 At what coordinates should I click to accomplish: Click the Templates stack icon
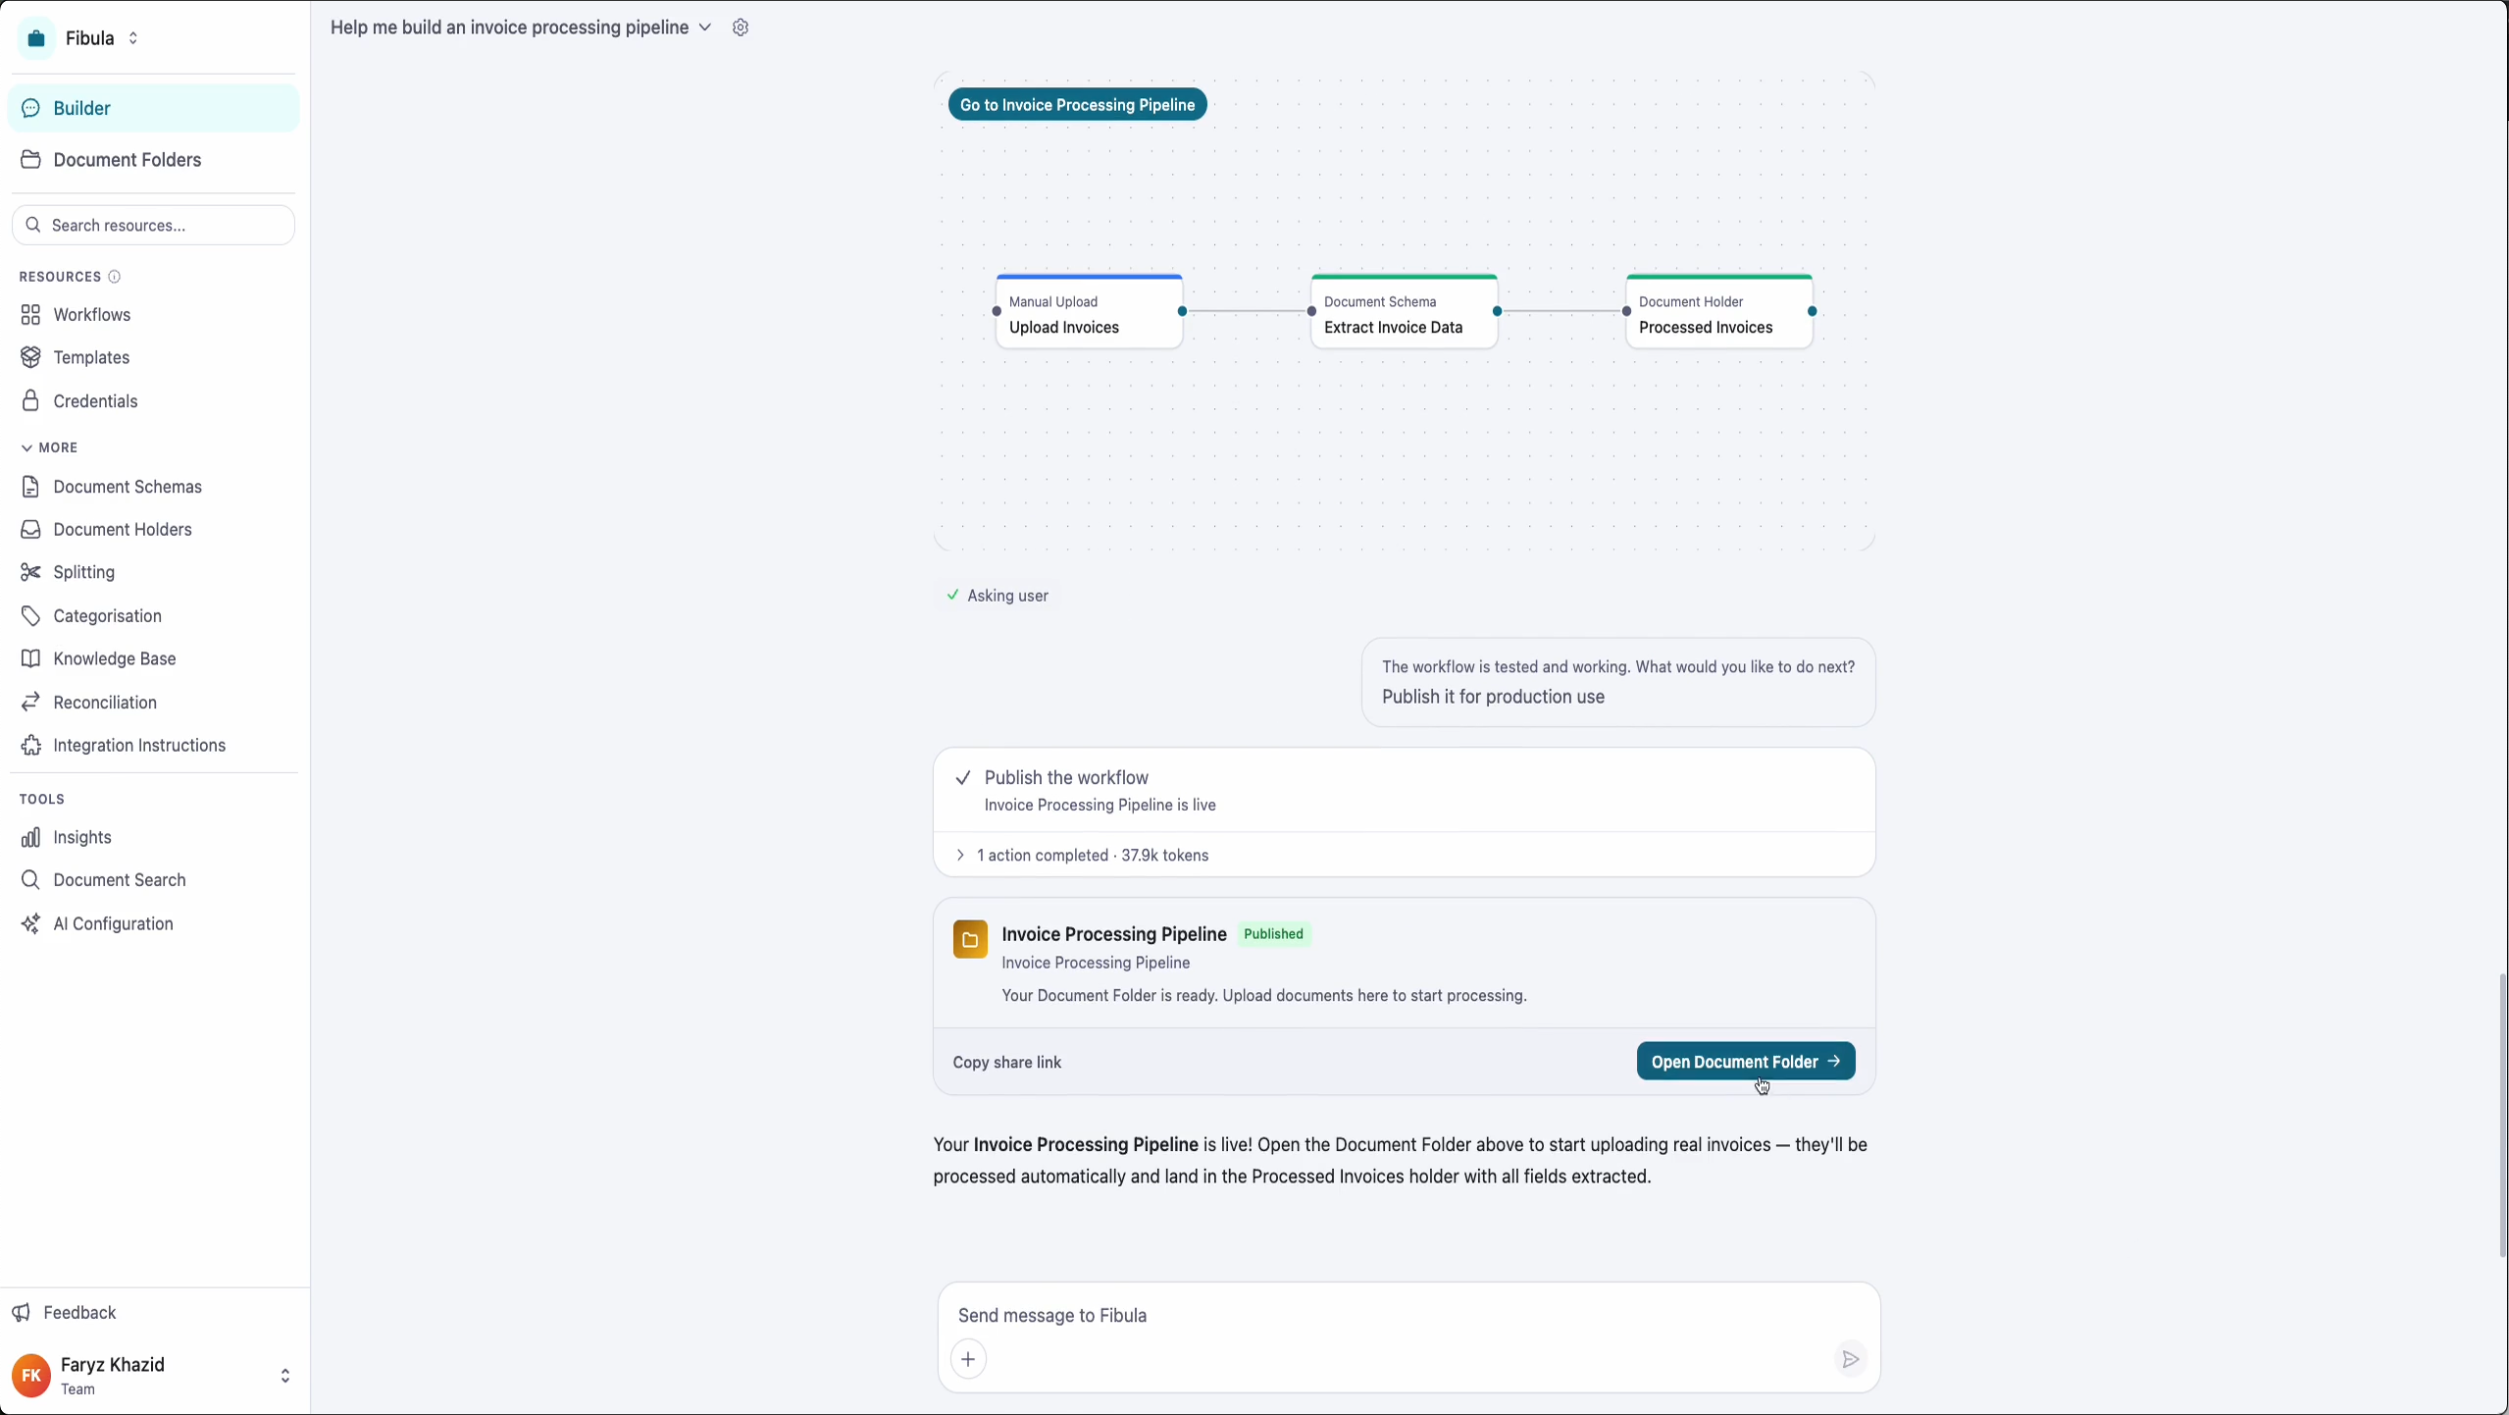coord(31,357)
